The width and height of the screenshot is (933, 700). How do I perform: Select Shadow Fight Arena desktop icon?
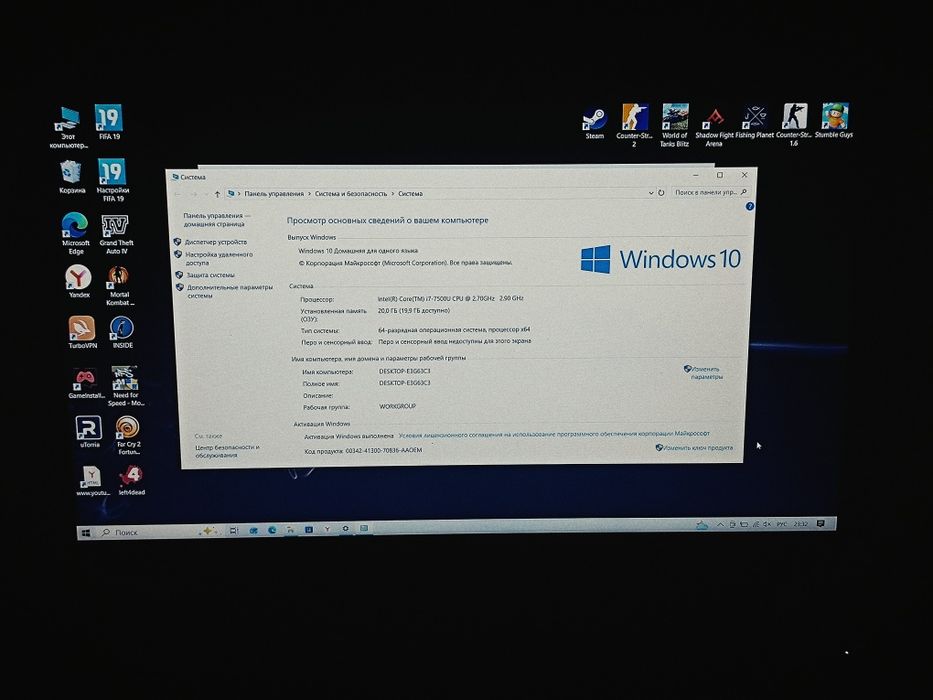click(x=714, y=127)
